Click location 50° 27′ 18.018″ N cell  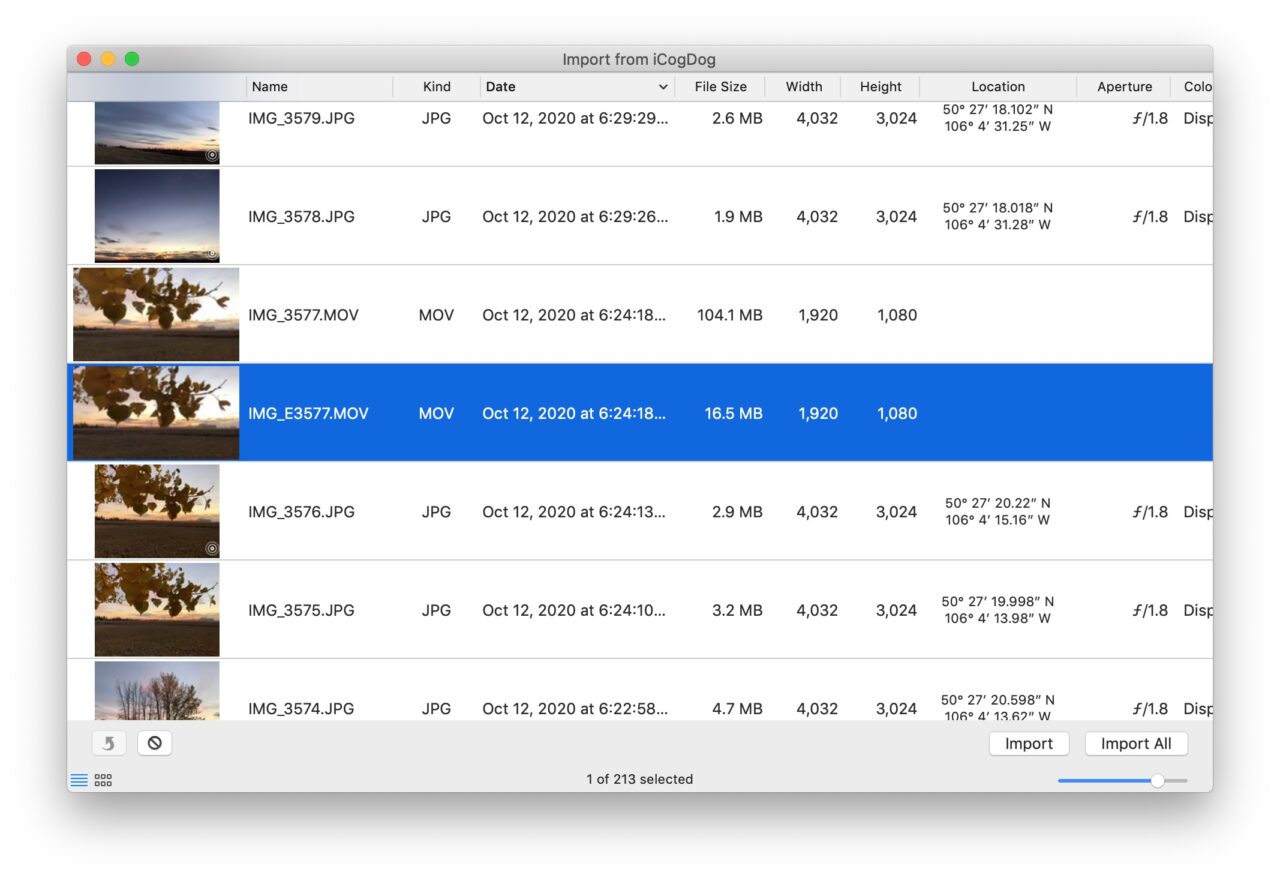click(x=998, y=216)
